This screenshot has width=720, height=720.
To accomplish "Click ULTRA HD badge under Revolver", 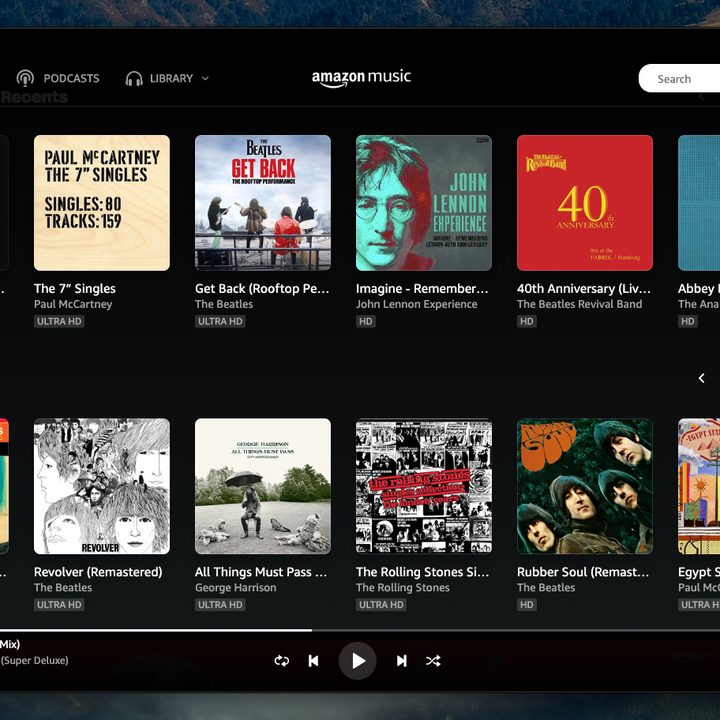I will point(59,605).
